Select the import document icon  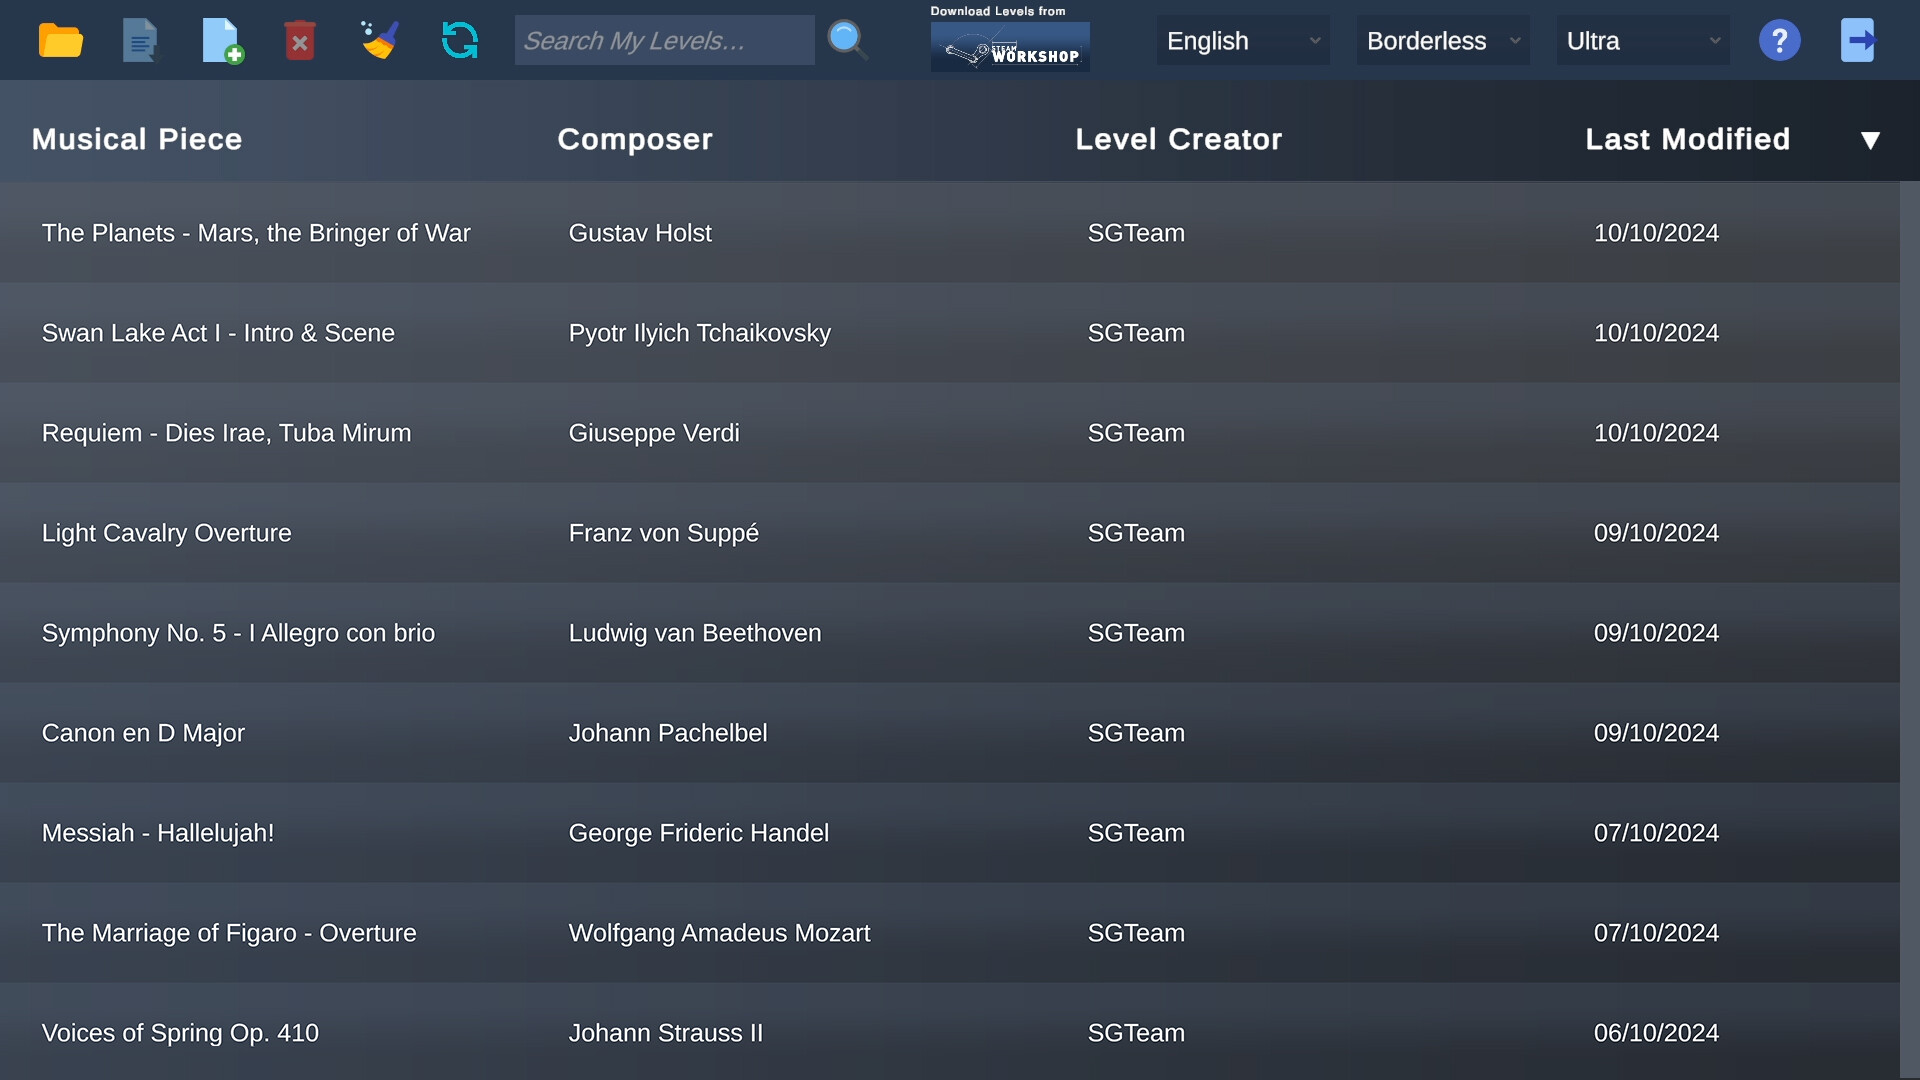click(140, 40)
